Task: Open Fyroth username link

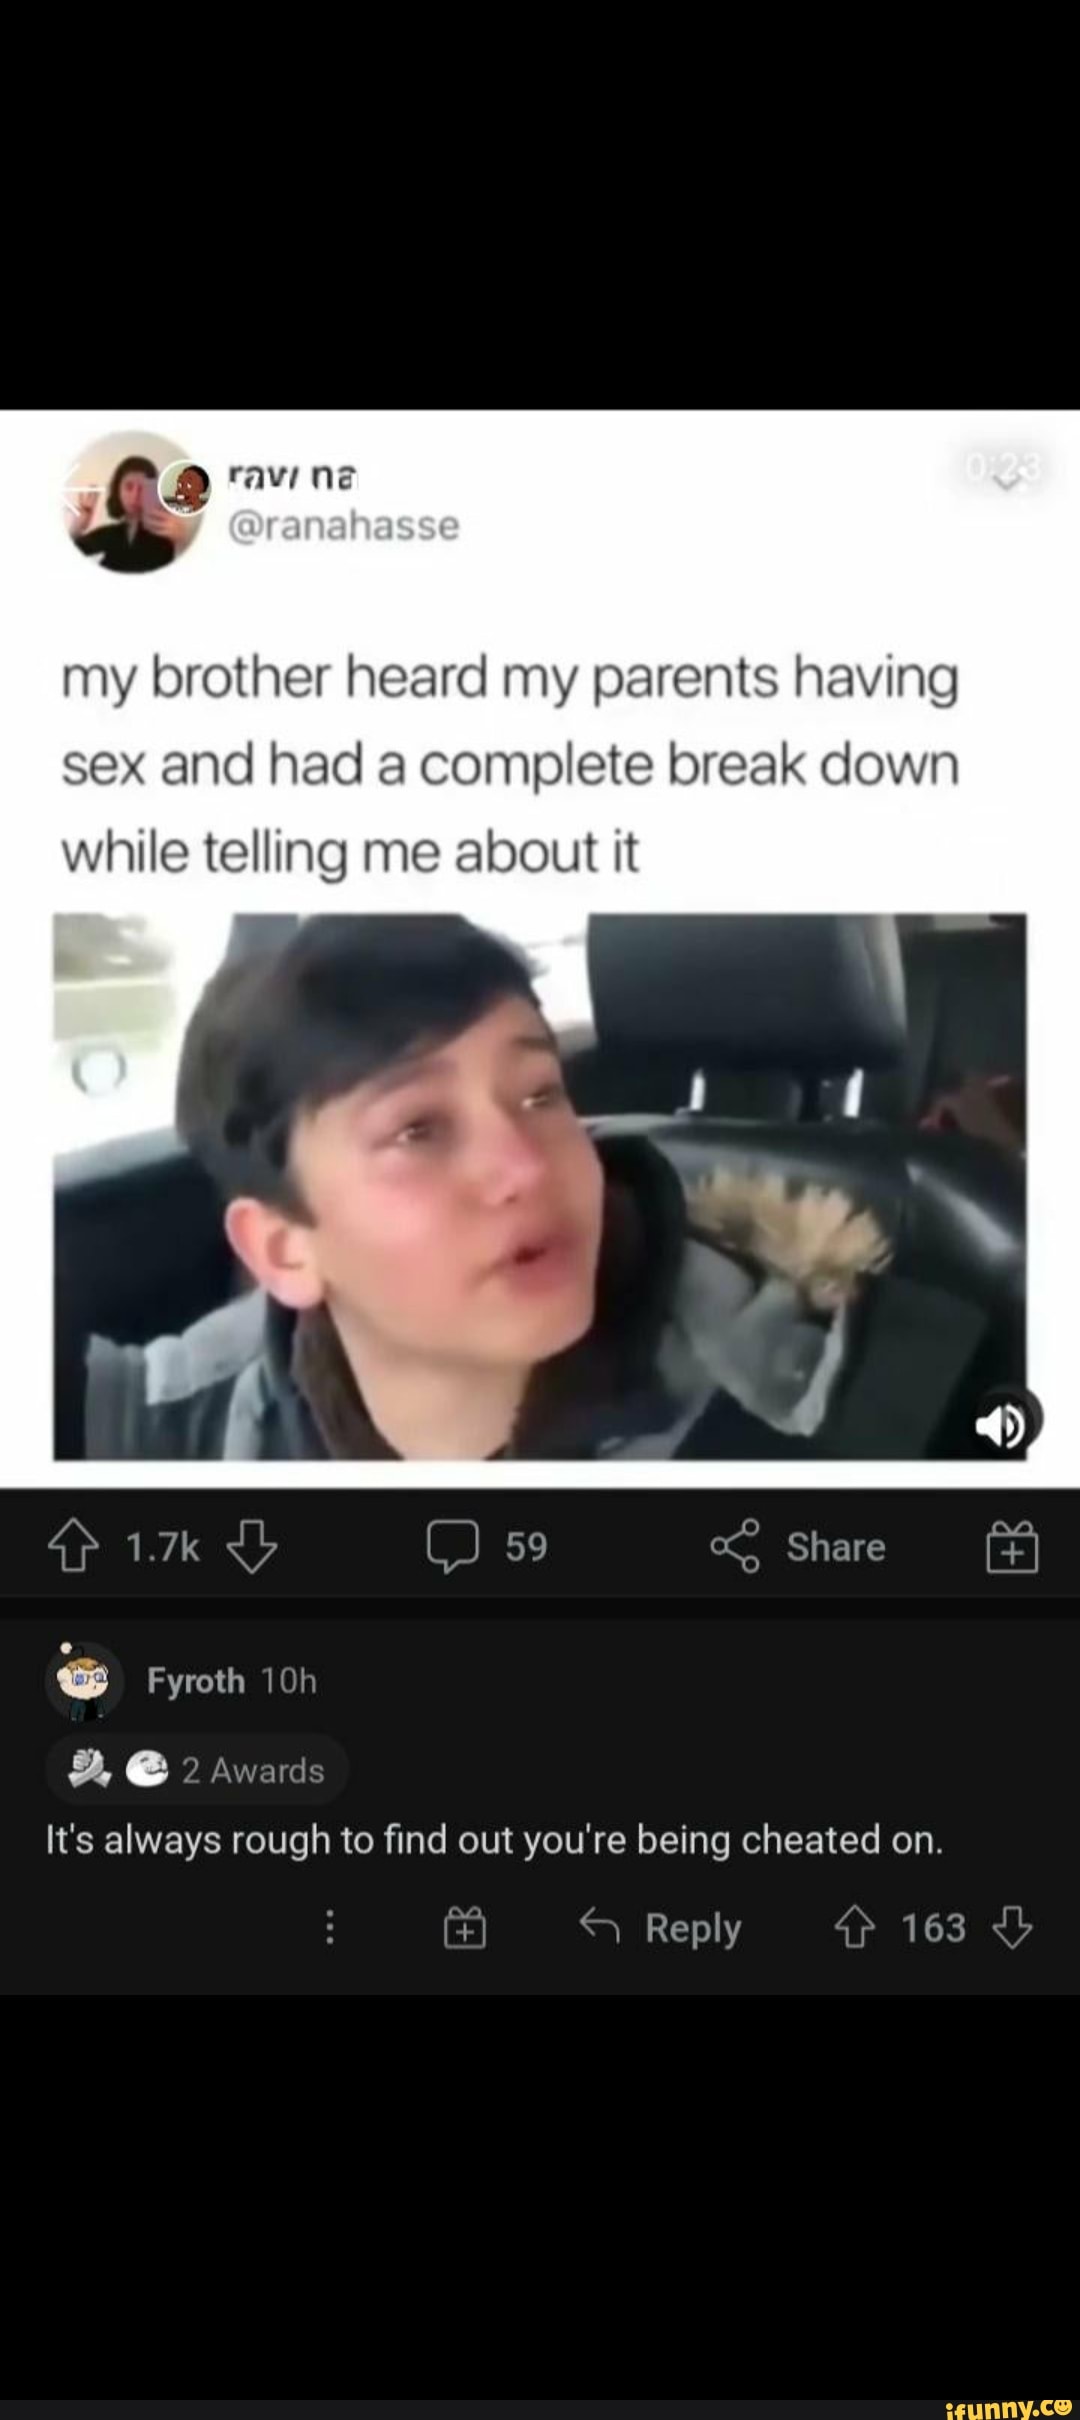Action: point(196,1682)
